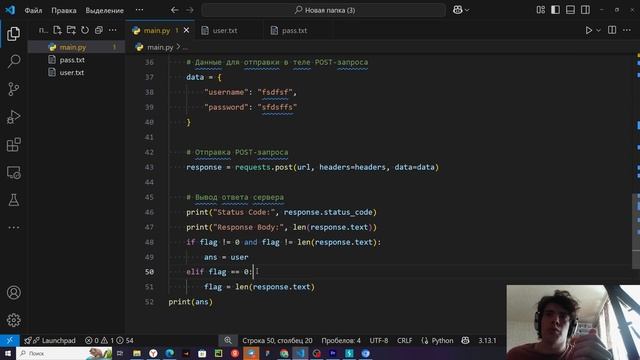
Task: Show hidden menu bar items
Action: [x=140, y=10]
